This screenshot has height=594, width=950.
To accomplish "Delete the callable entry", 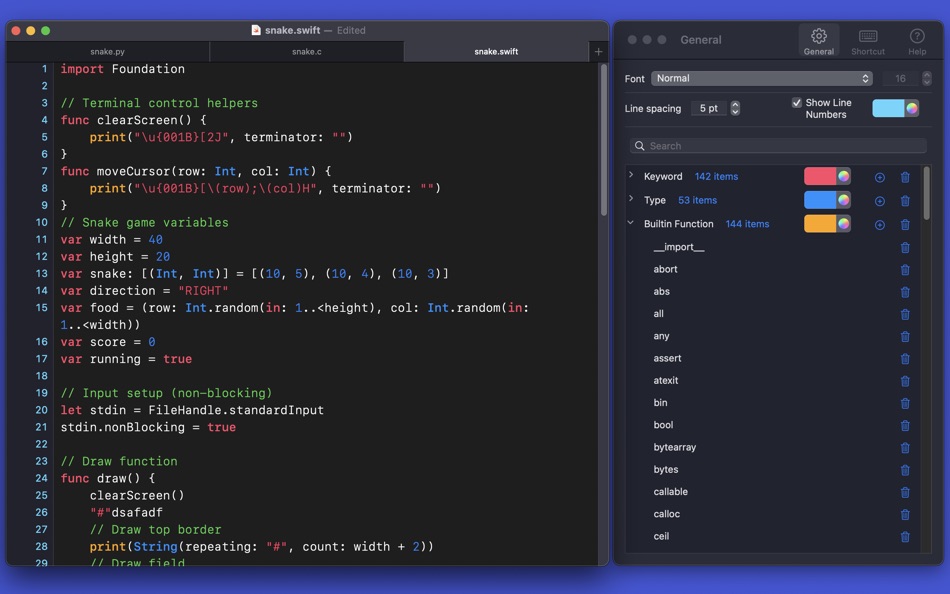I will click(905, 492).
